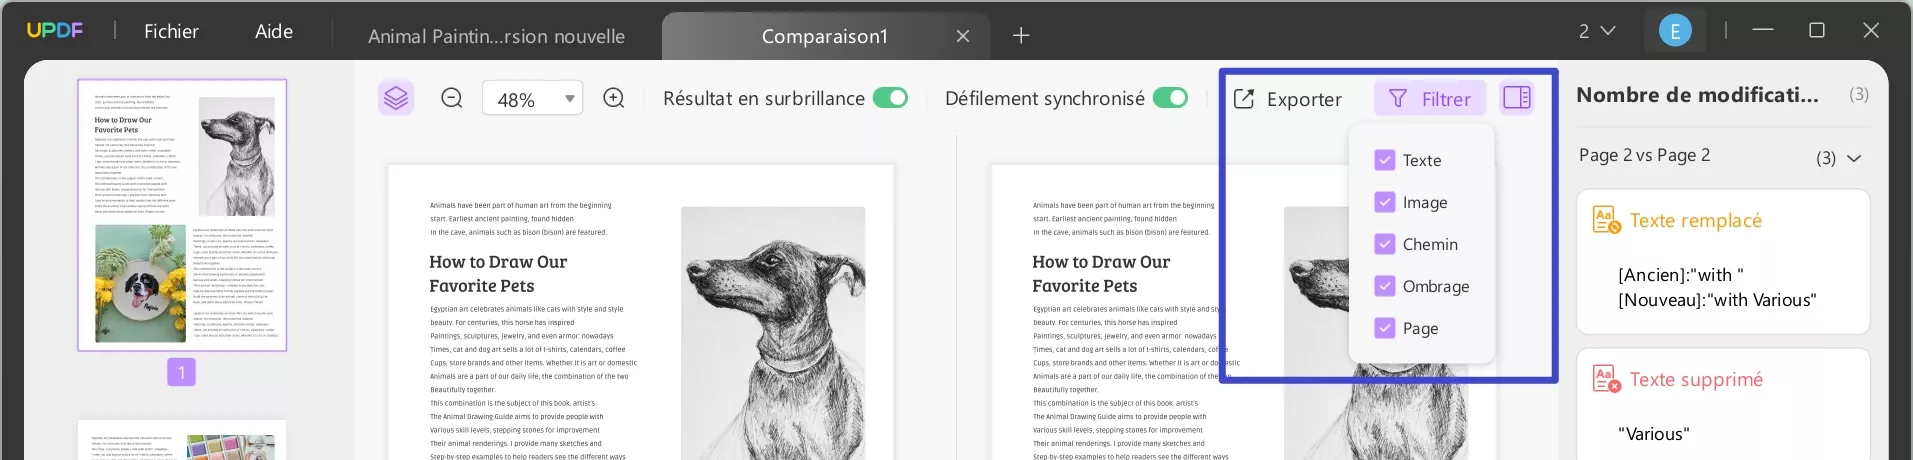The height and width of the screenshot is (460, 1913).
Task: Uncheck the Ombrage filter checkbox
Action: [x=1385, y=286]
